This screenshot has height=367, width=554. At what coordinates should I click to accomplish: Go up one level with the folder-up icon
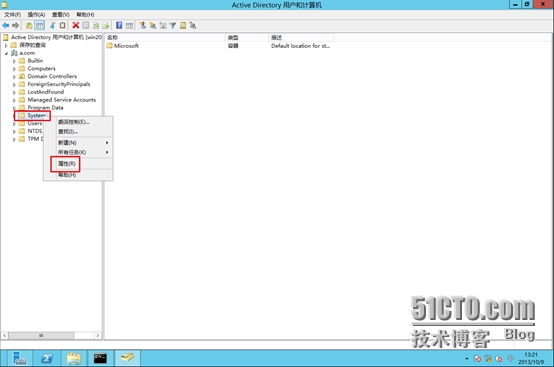click(x=29, y=25)
